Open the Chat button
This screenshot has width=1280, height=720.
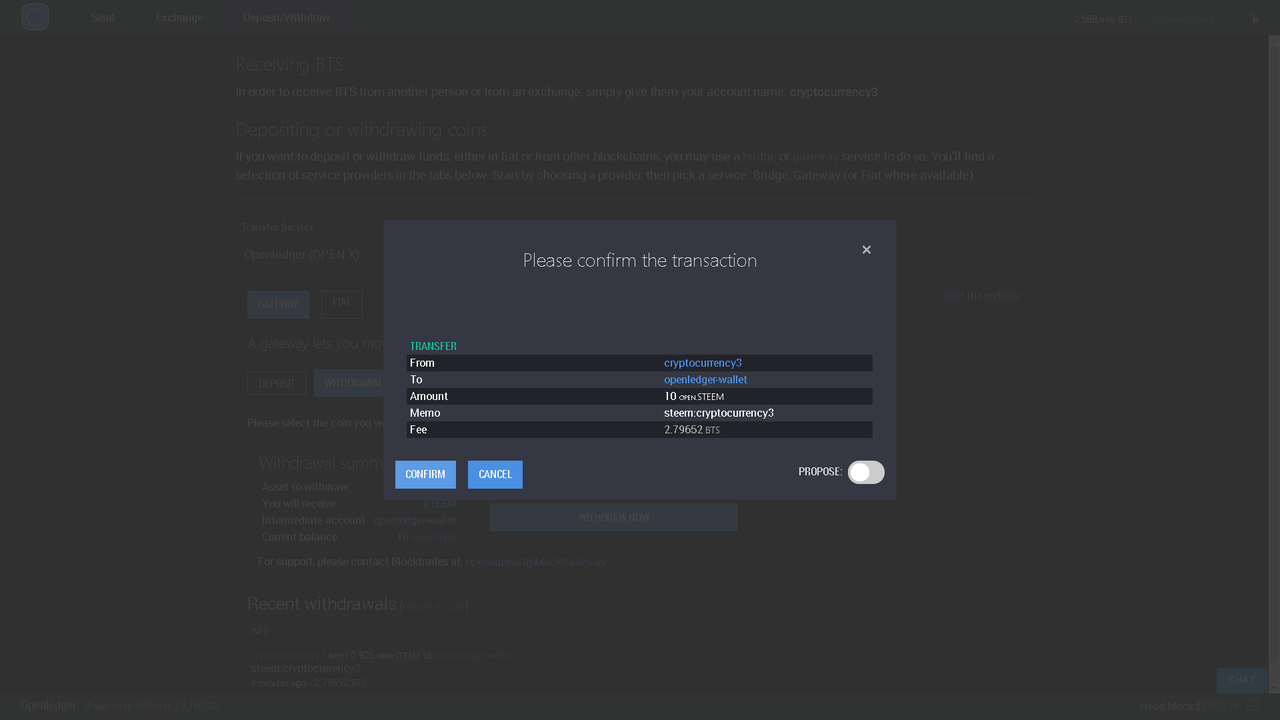click(1242, 680)
